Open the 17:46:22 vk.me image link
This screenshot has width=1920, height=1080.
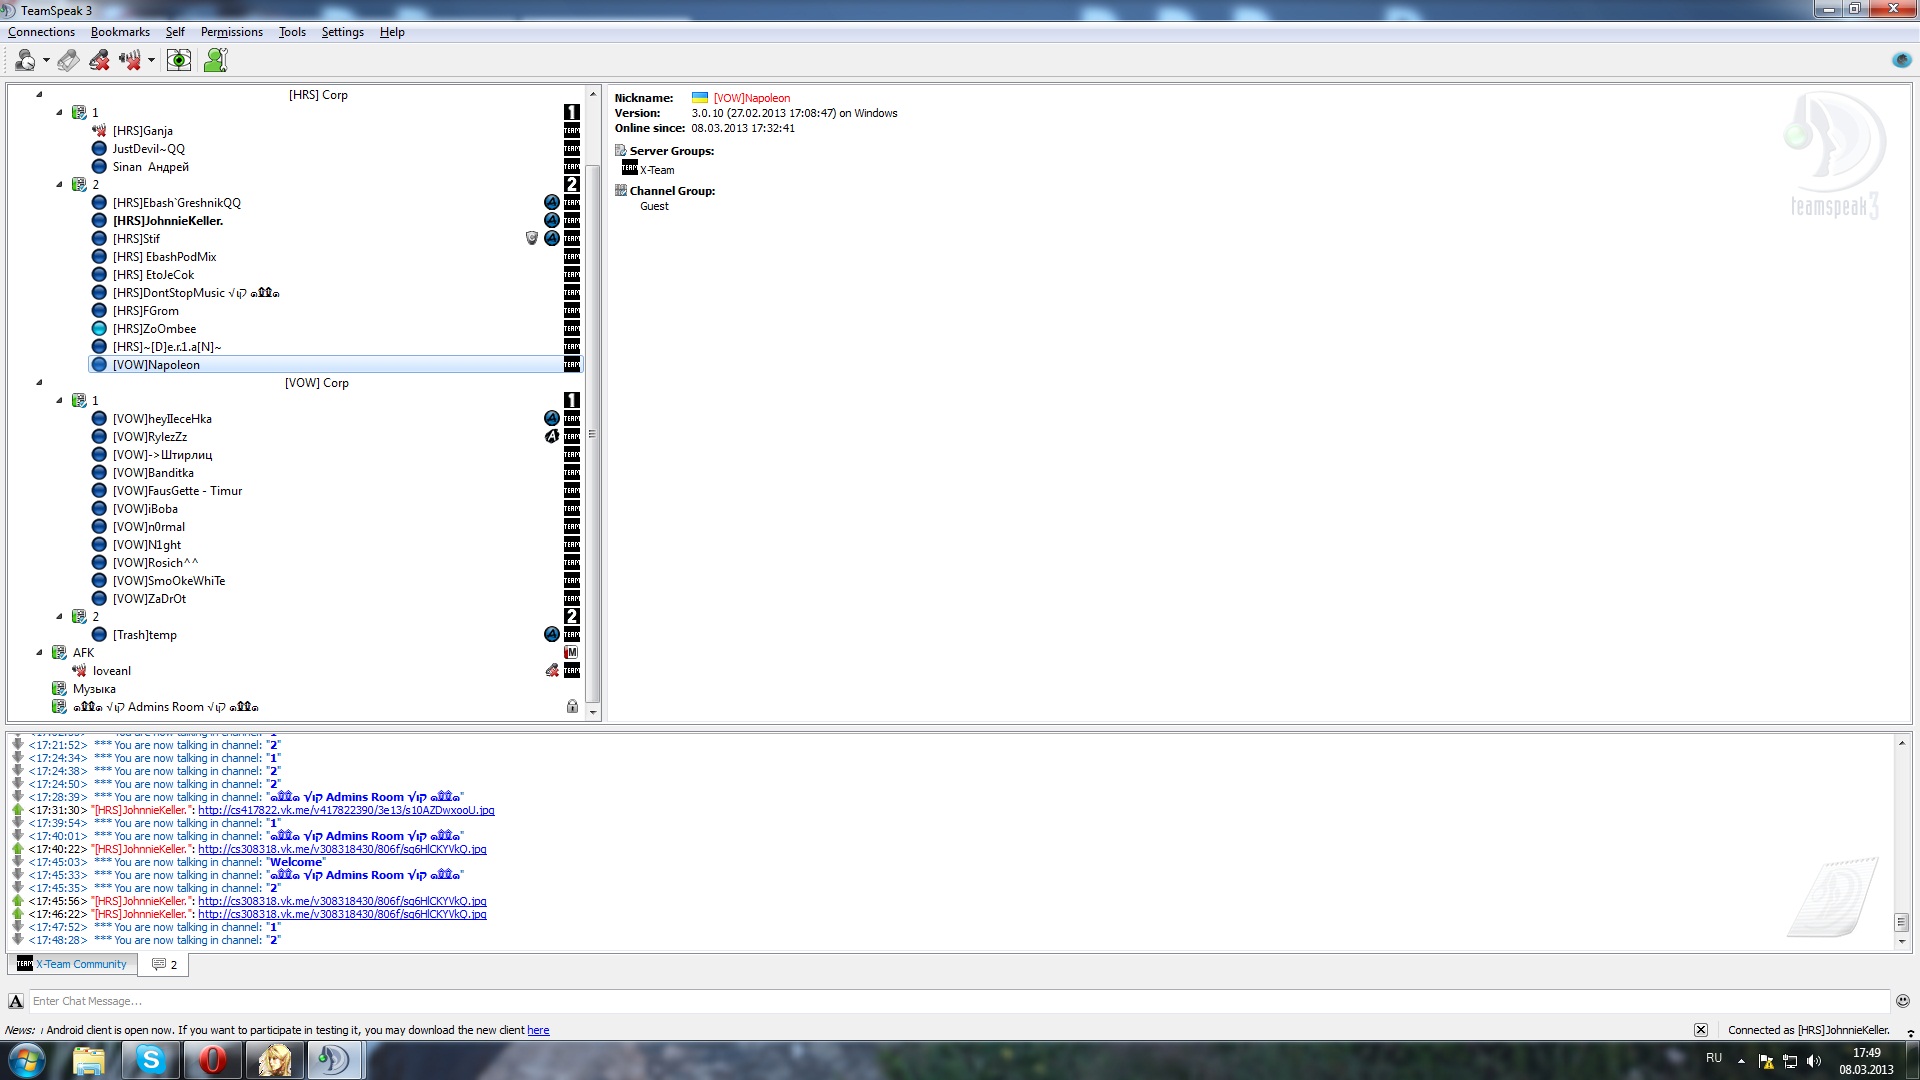(342, 915)
